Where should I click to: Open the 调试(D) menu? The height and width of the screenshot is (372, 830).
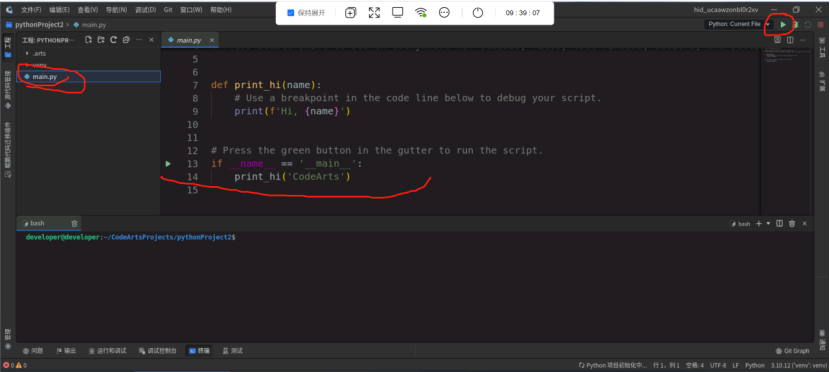[145, 10]
